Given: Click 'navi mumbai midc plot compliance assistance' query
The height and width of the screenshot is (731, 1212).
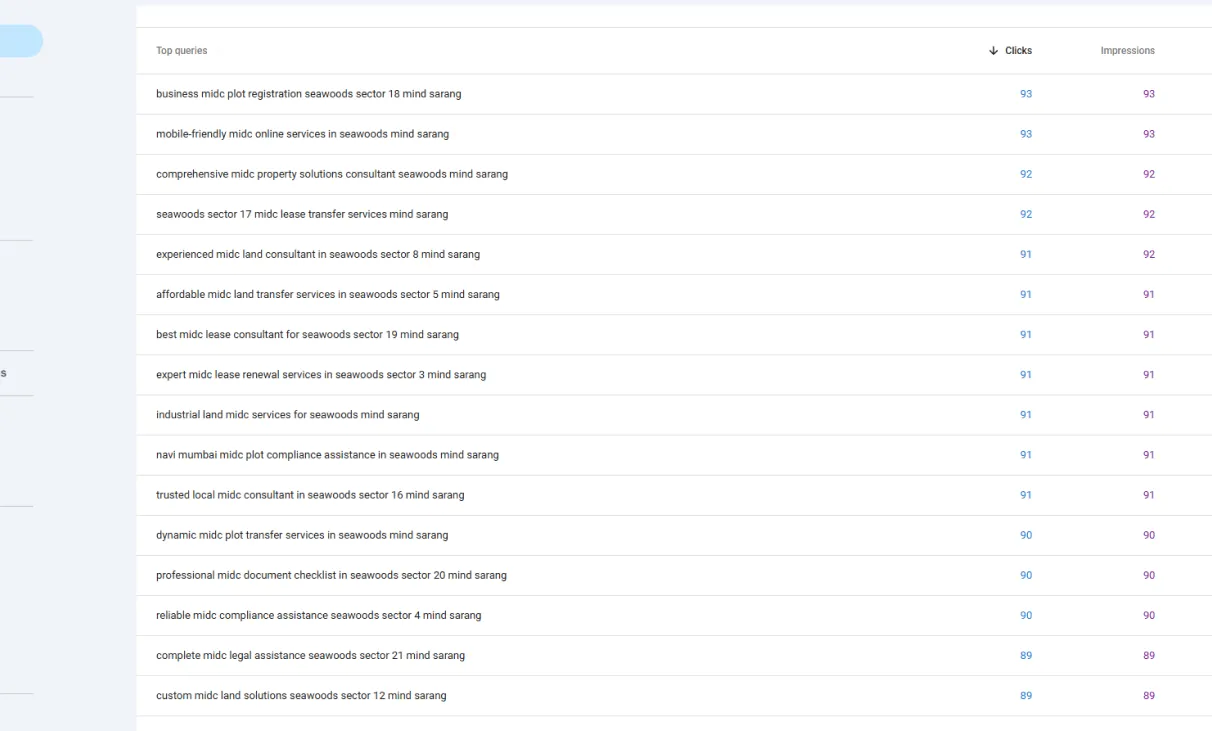Looking at the screenshot, I should pos(327,454).
